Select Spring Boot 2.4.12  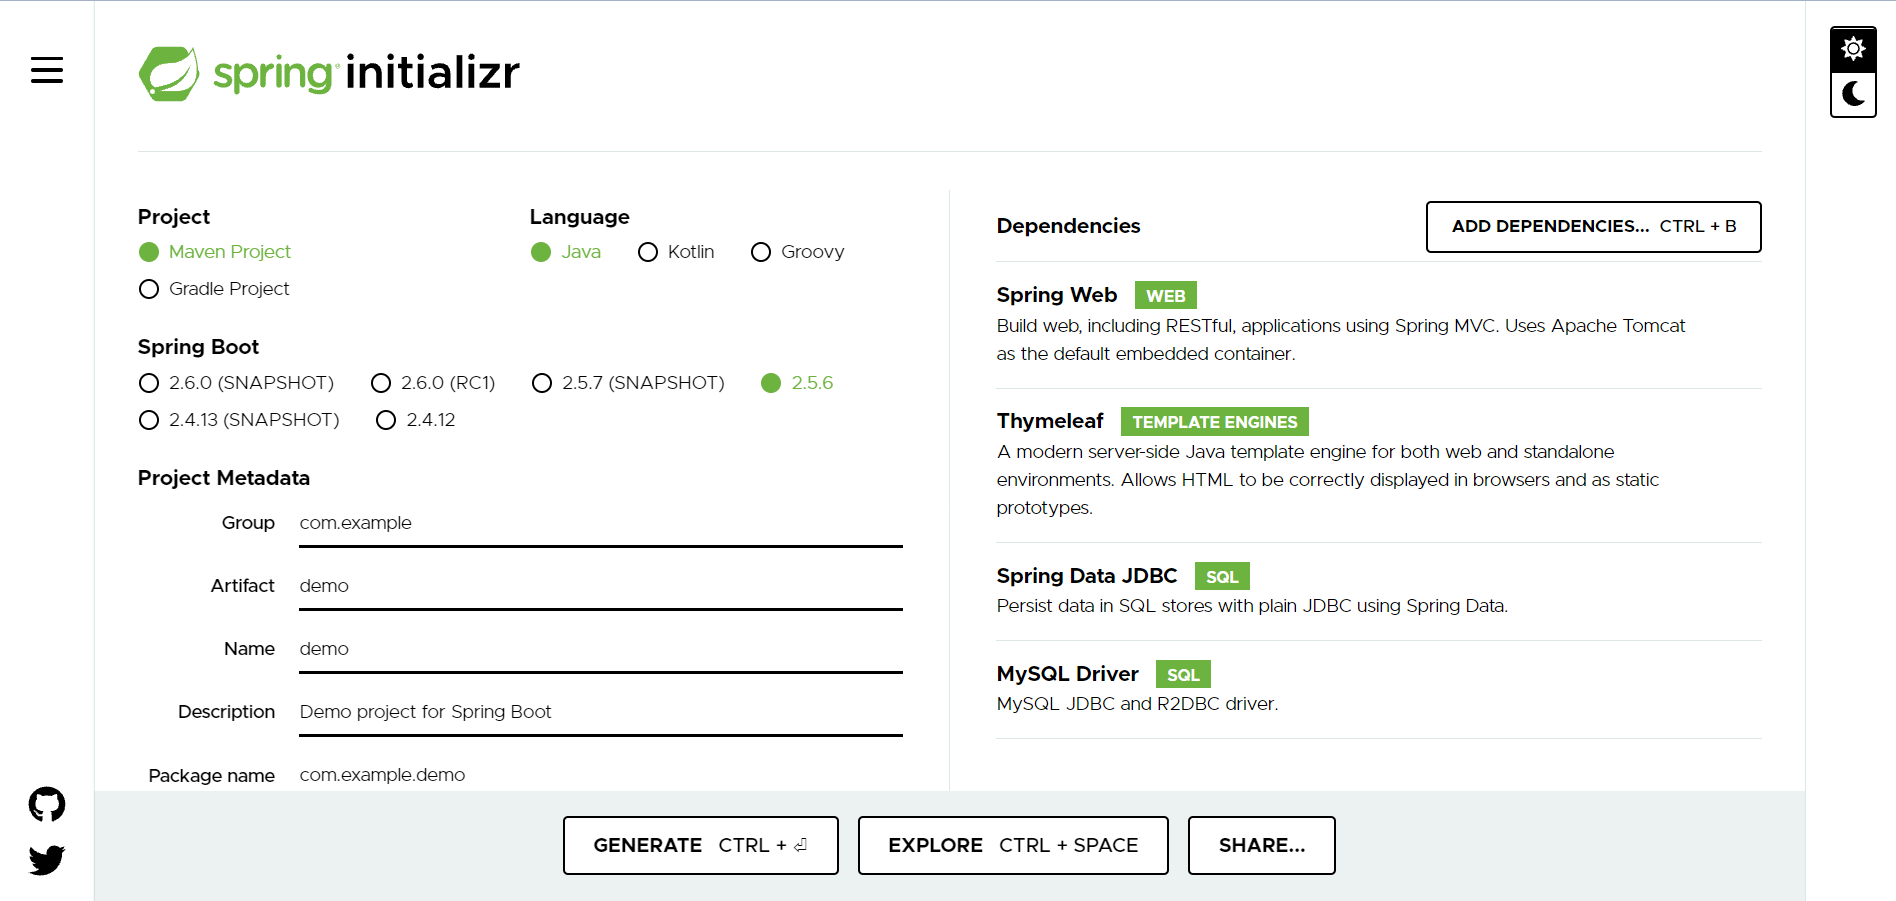click(416, 420)
